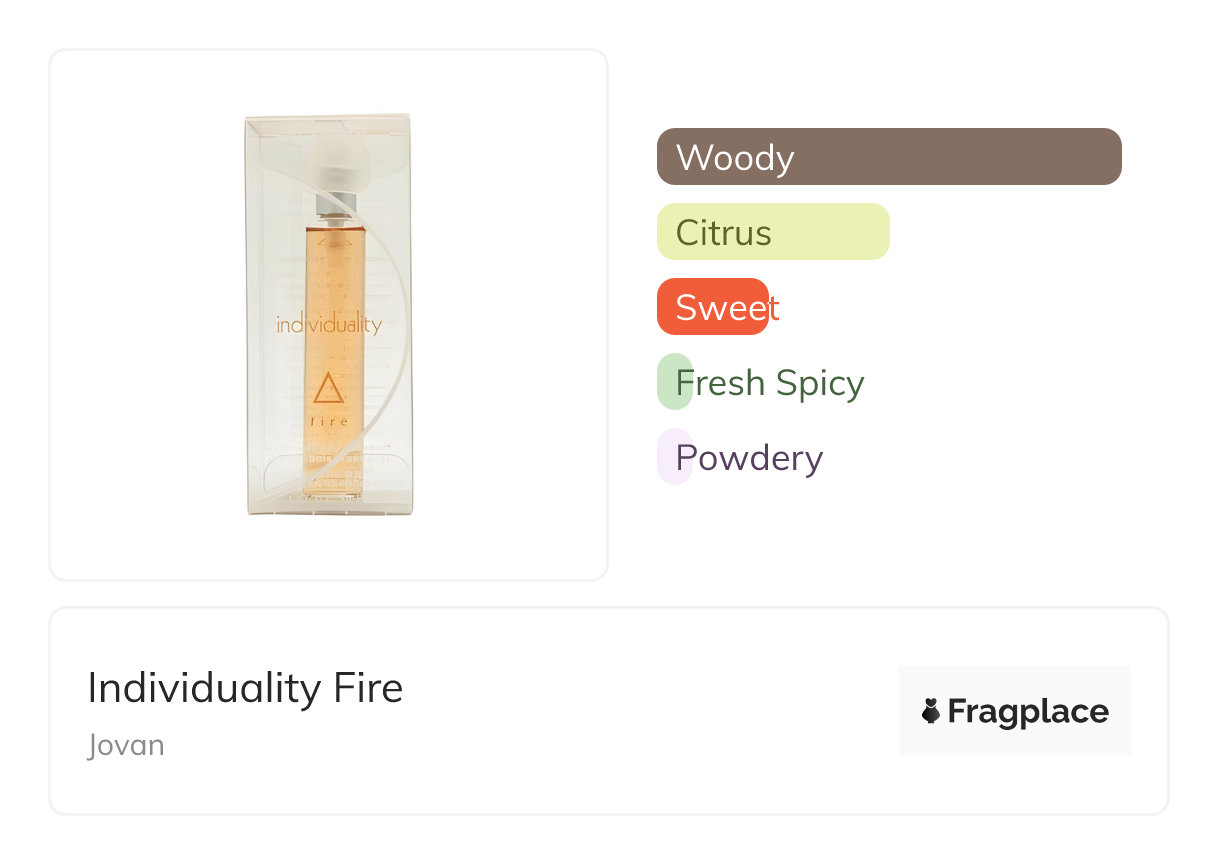
Task: Open the Jovan brand link
Action: pyautogui.click(x=126, y=745)
